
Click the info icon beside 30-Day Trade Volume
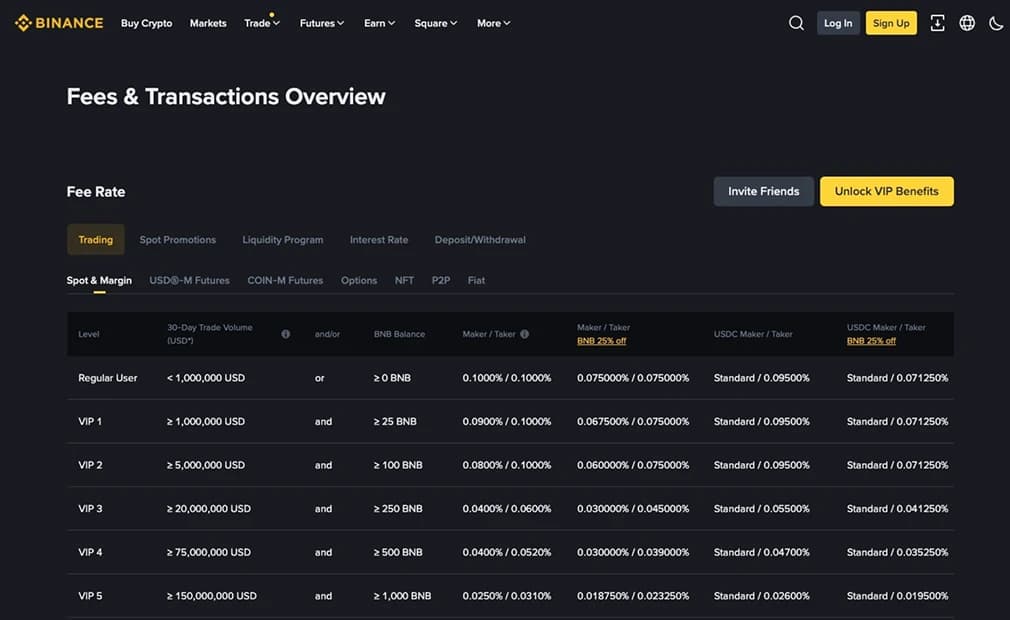pos(285,334)
